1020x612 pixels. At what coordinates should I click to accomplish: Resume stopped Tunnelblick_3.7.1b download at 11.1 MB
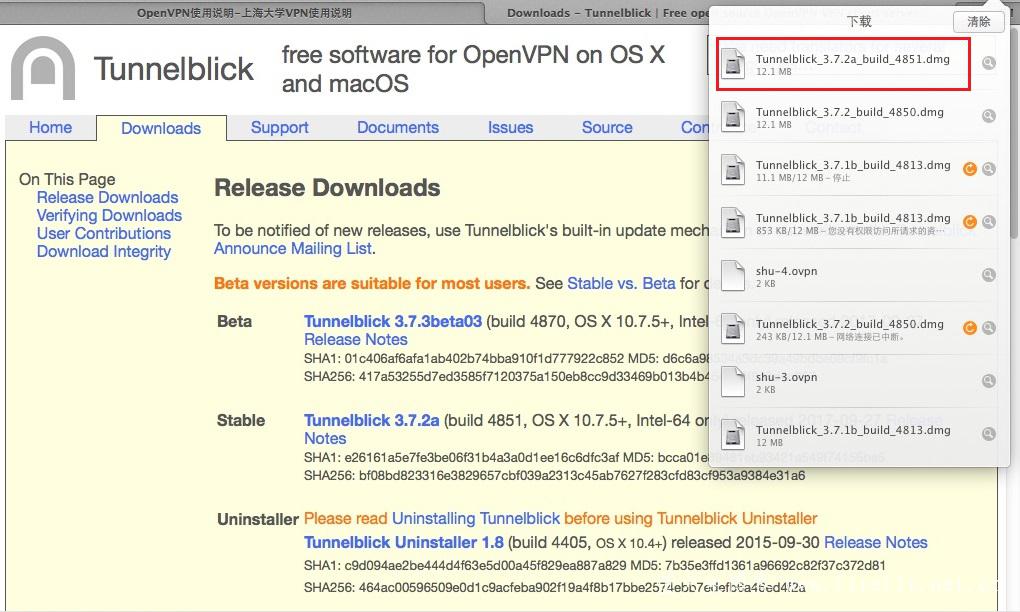tap(969, 169)
